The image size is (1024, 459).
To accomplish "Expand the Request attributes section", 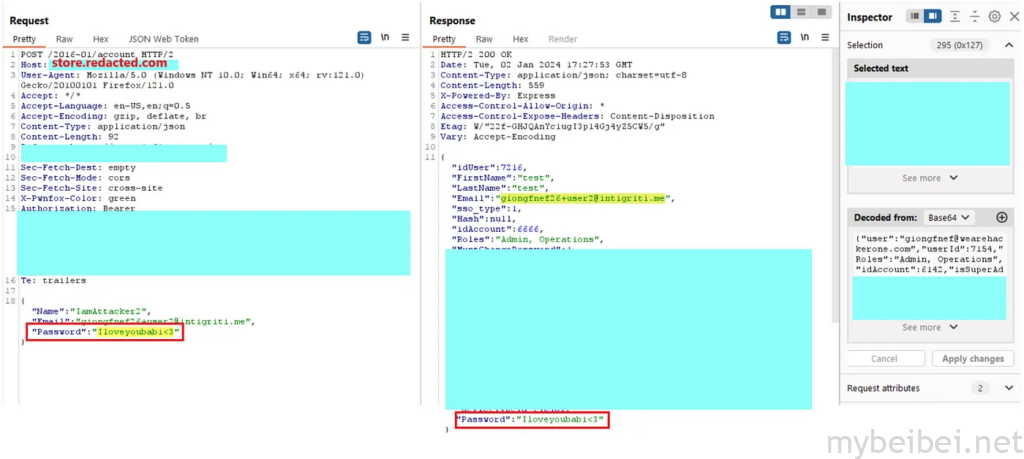I will pos(1007,388).
